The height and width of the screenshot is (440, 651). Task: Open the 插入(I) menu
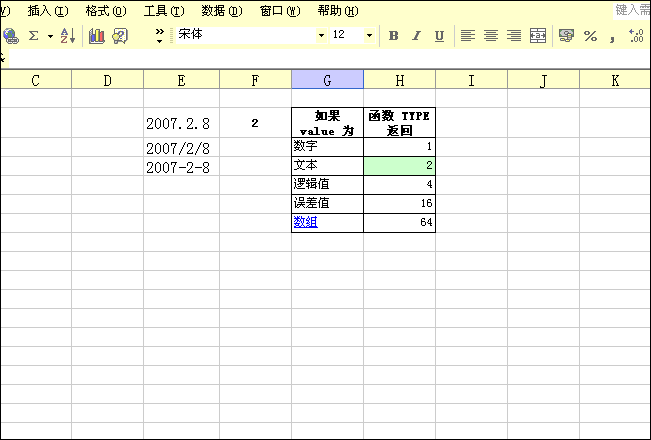(x=48, y=11)
